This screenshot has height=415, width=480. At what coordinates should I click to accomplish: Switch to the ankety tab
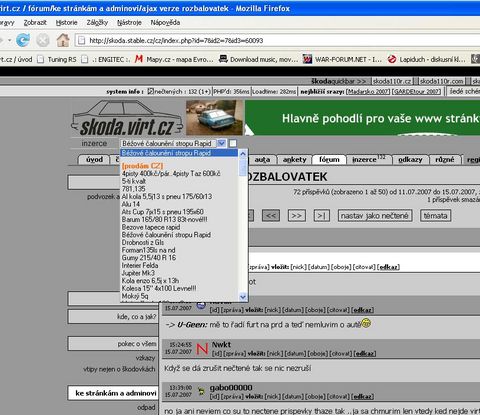[x=295, y=160]
